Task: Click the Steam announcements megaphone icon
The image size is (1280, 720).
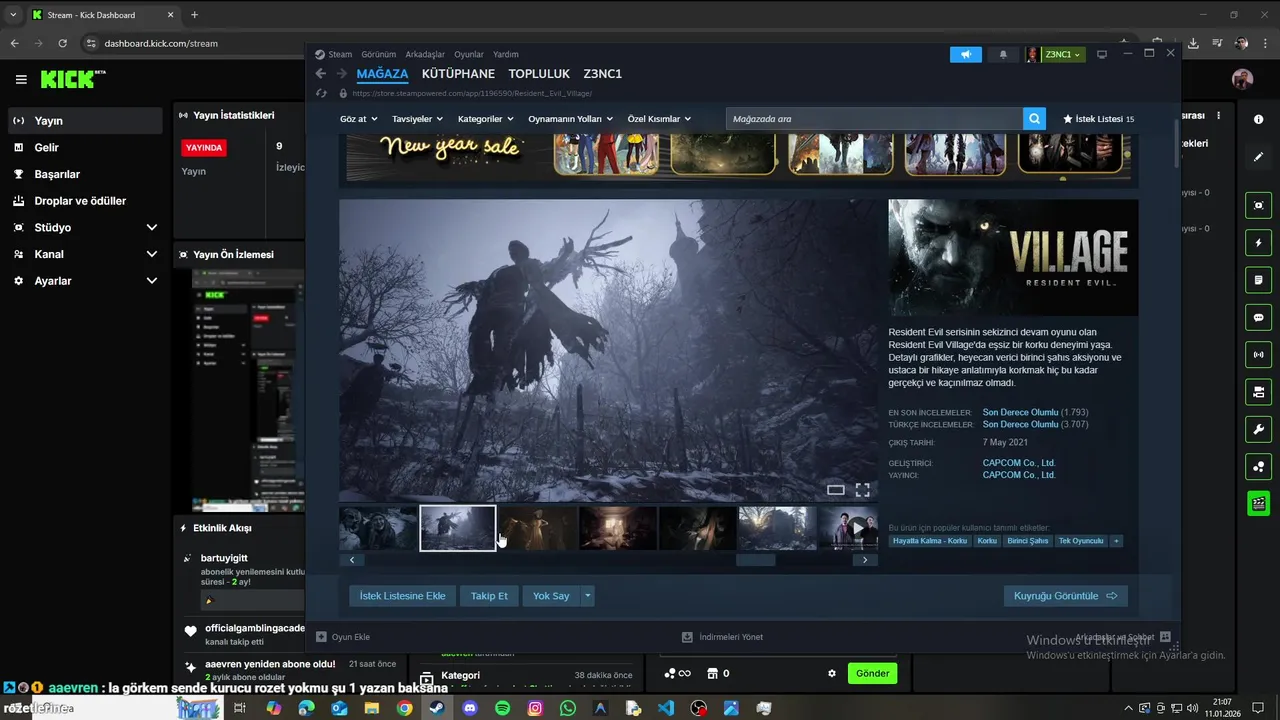Action: pos(965,54)
